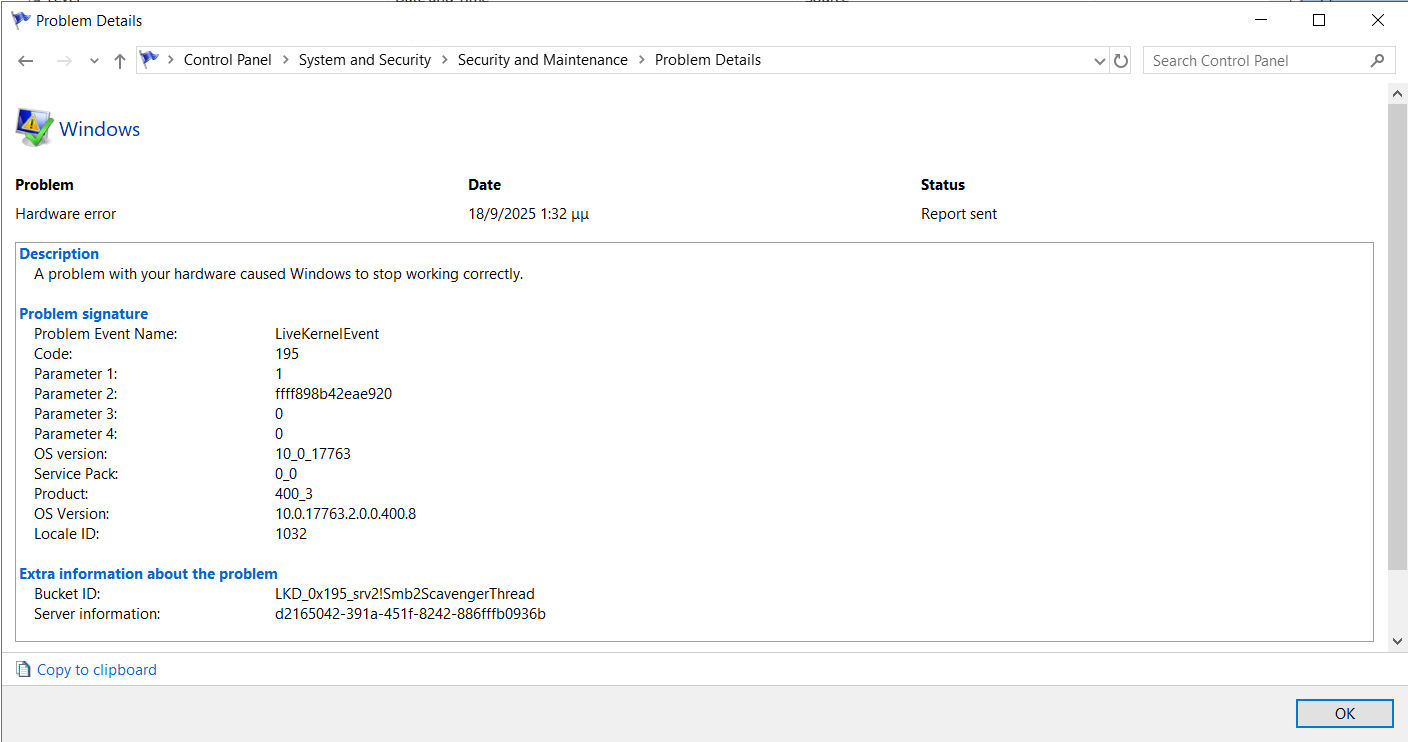Click the OS Version value 10.0.17763.2.0.0.400.8

click(x=345, y=514)
